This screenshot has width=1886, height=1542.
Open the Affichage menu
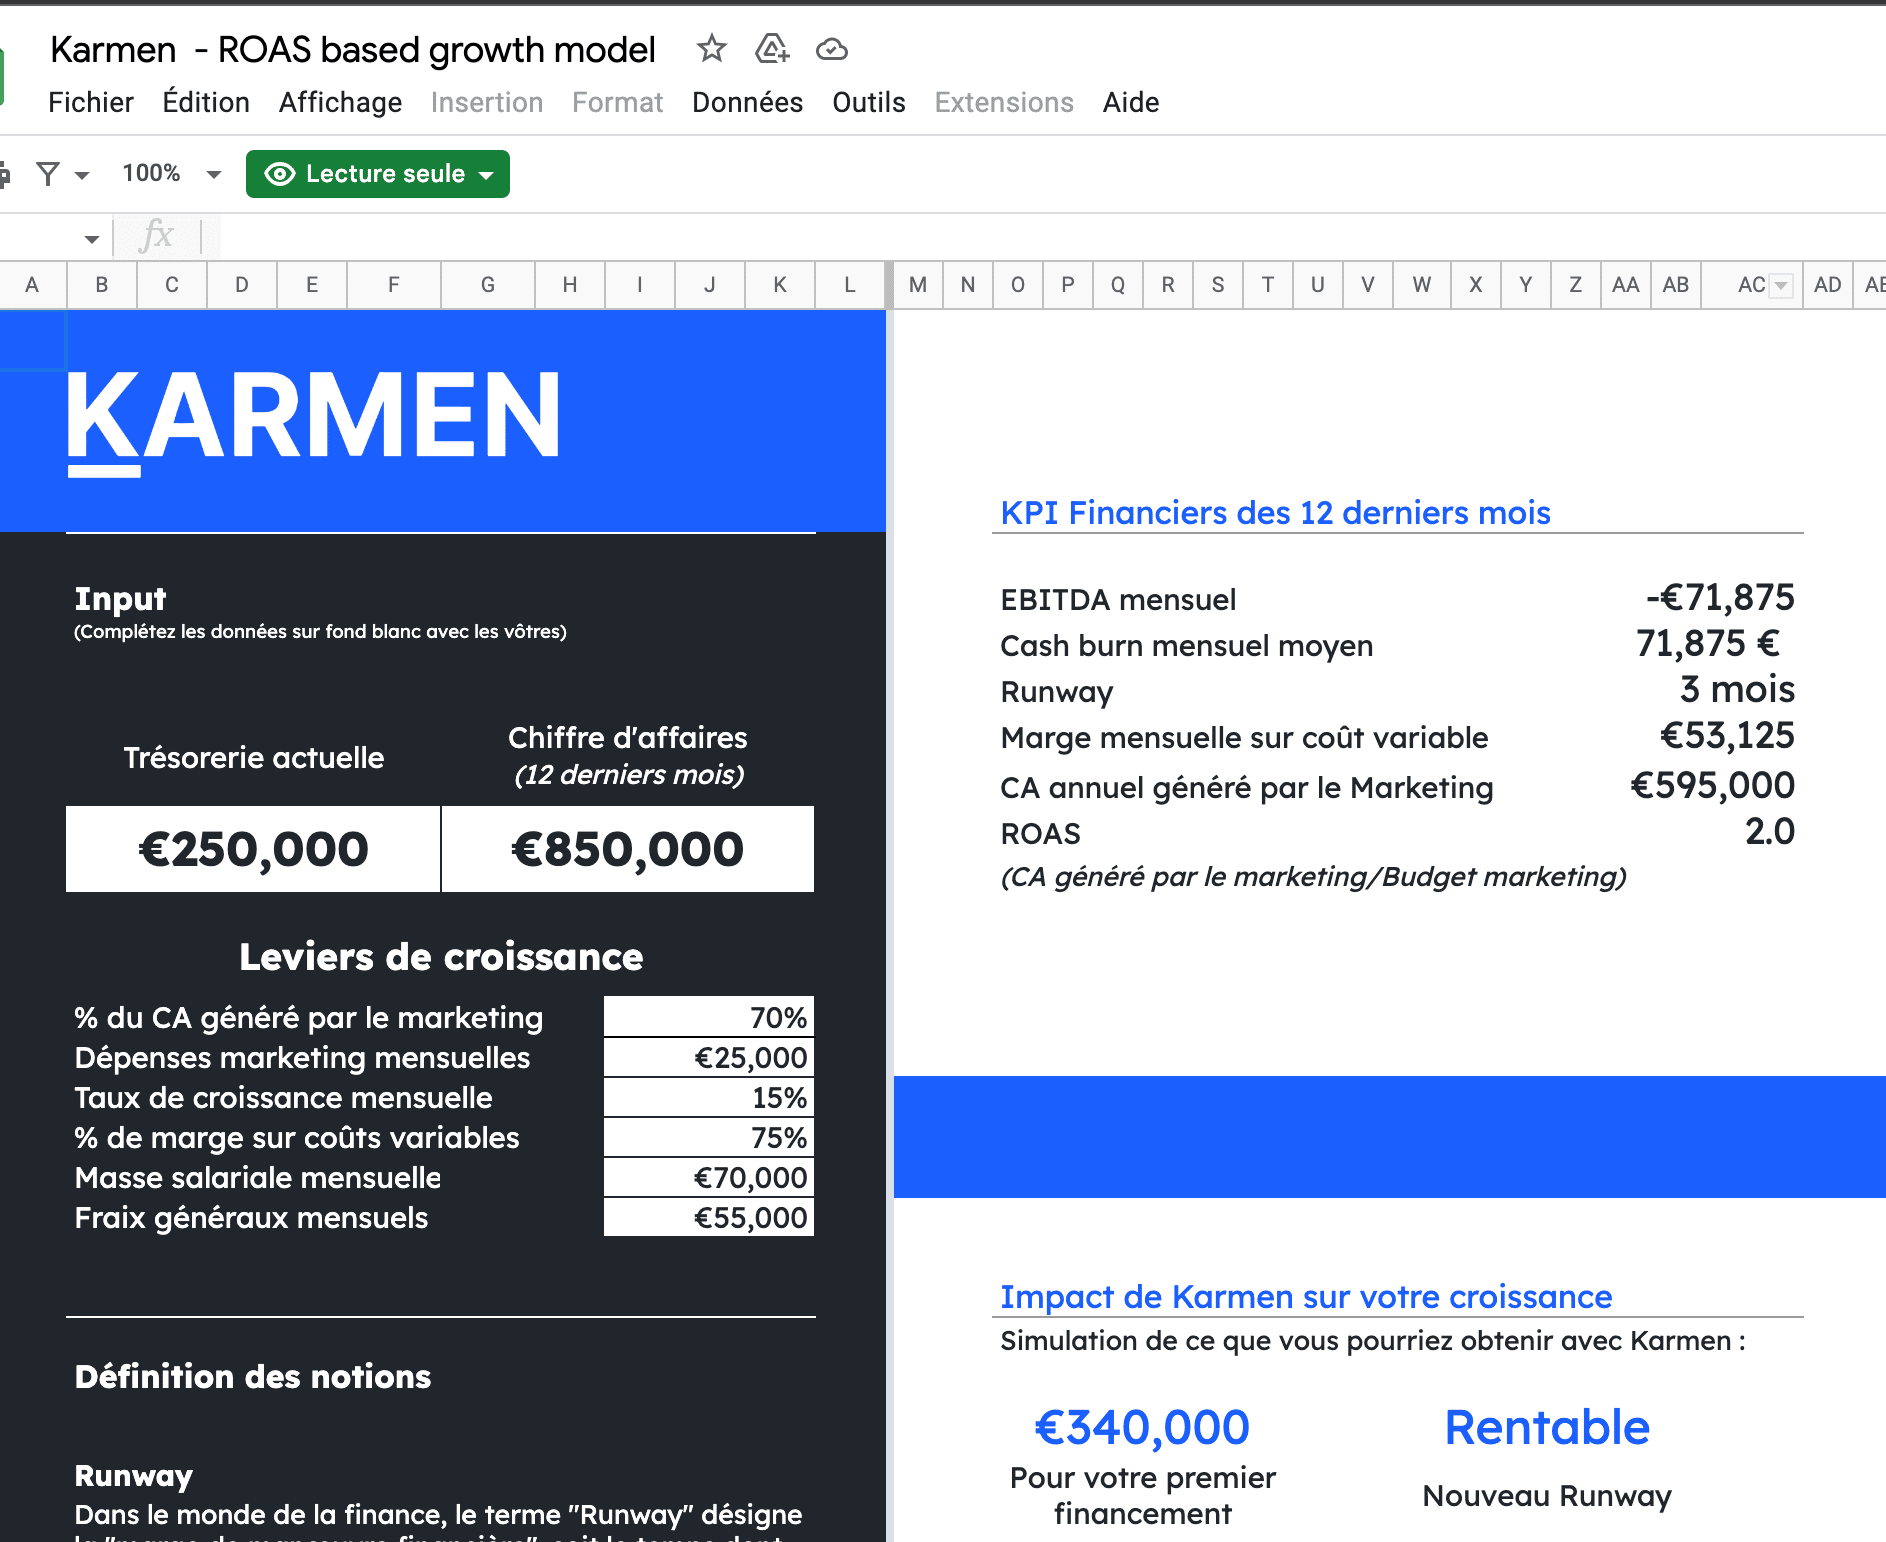[x=340, y=102]
